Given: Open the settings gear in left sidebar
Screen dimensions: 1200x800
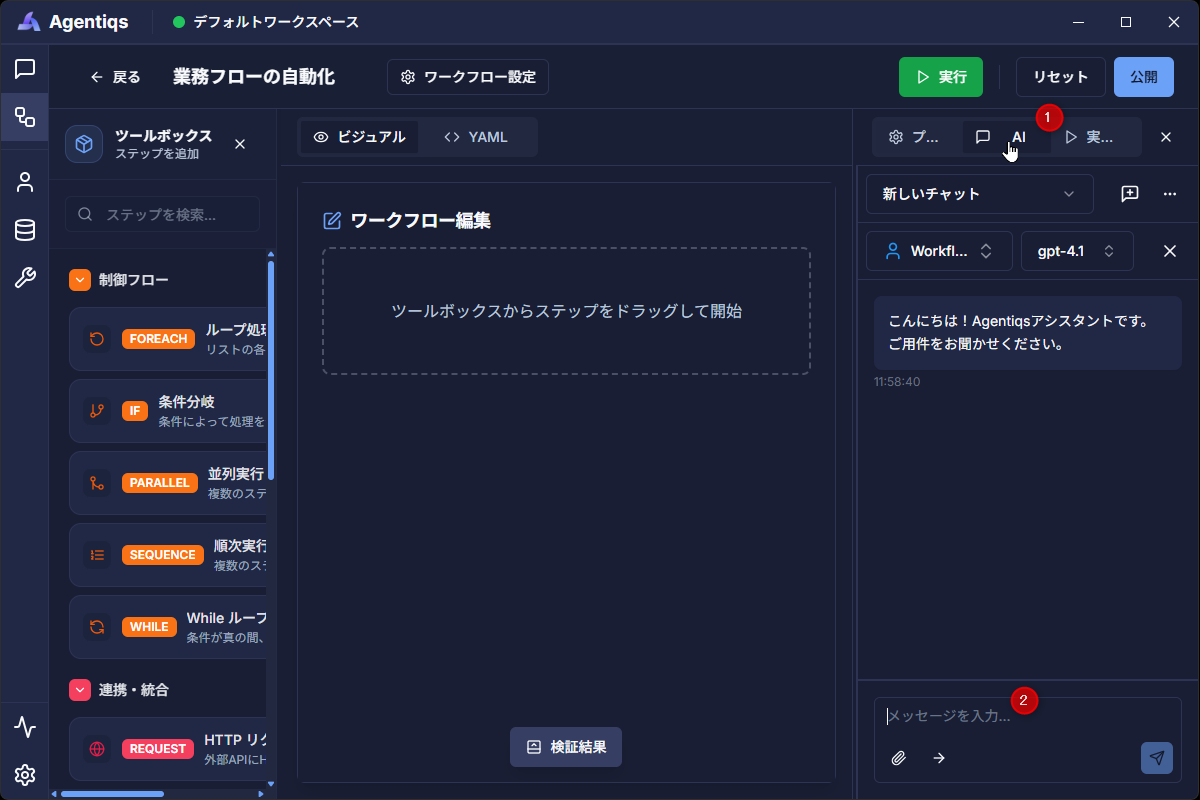Looking at the screenshot, I should 25,775.
